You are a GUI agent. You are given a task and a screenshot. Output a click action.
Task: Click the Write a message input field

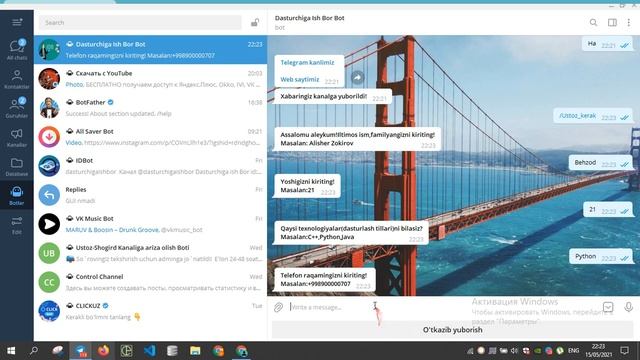443,307
